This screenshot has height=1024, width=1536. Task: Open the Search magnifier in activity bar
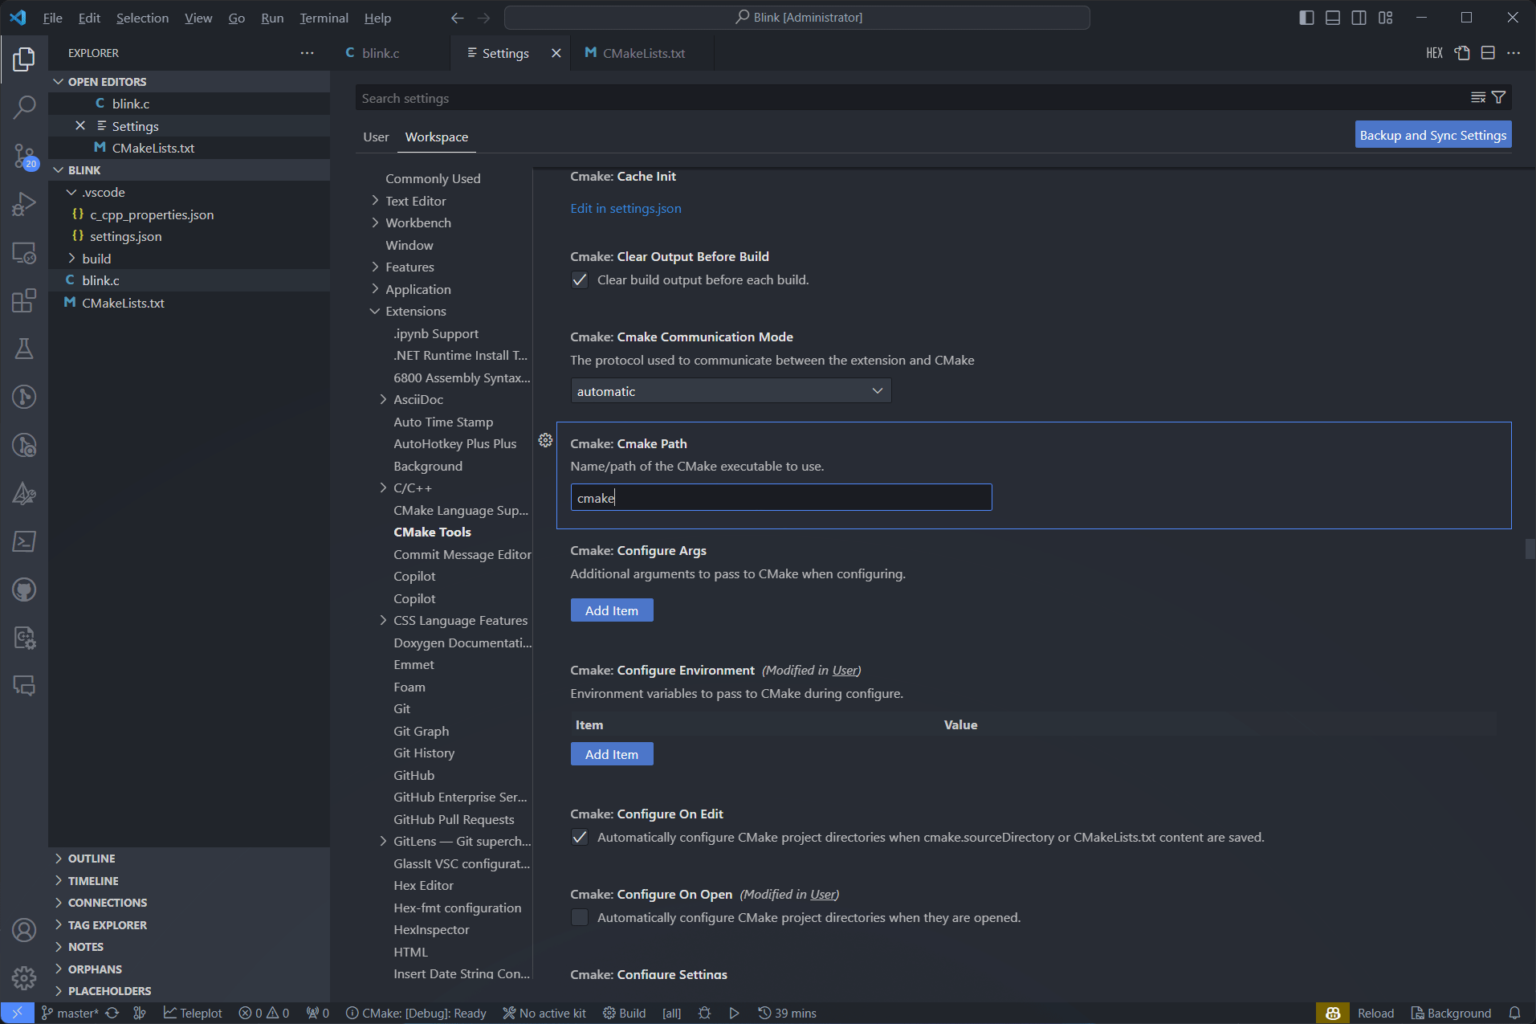pyautogui.click(x=24, y=107)
